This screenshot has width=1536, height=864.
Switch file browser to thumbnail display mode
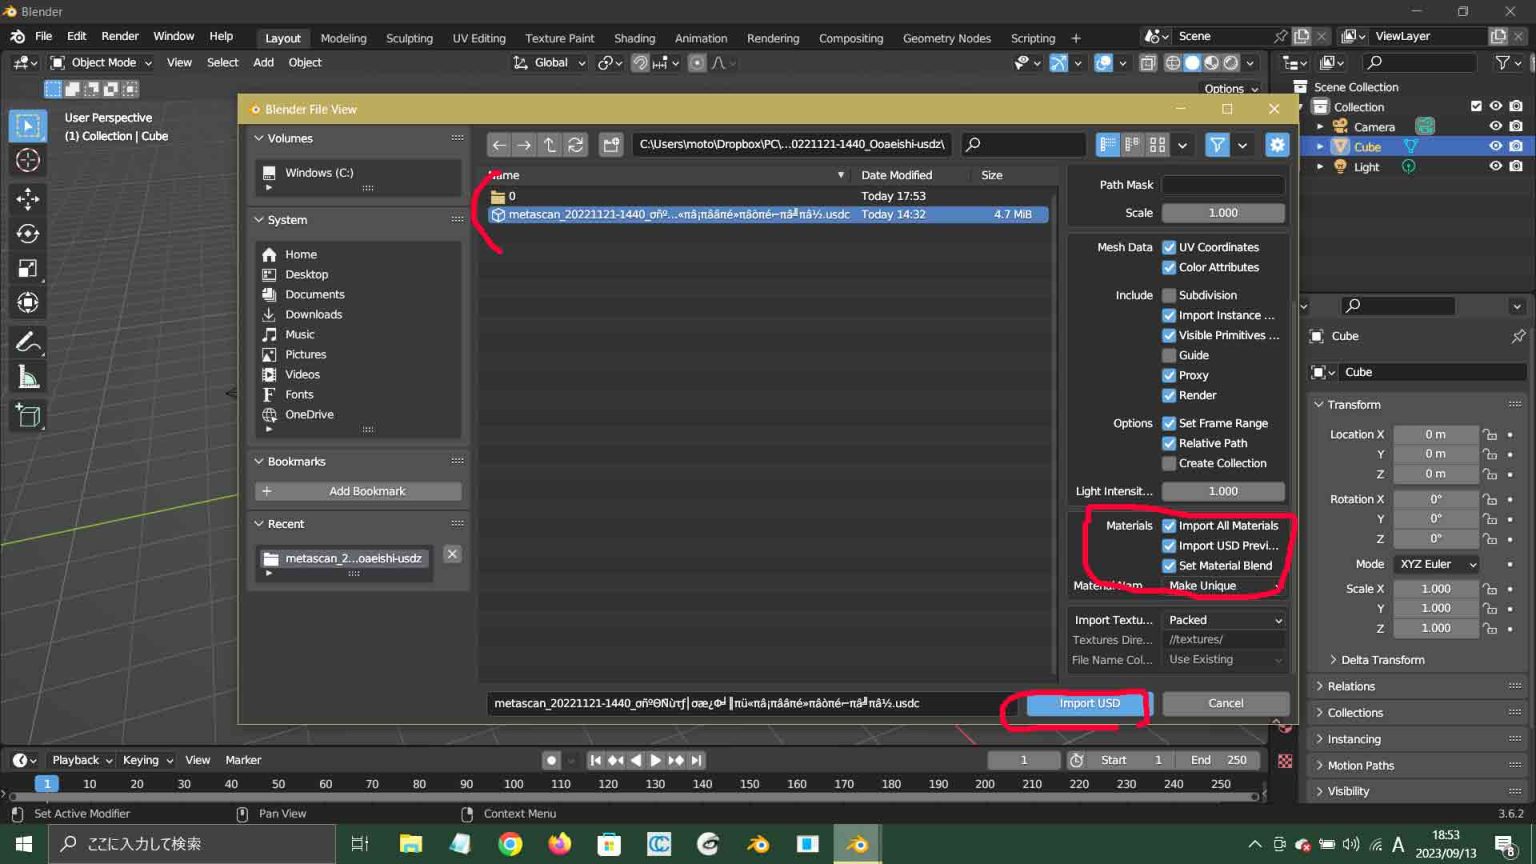coord(1156,144)
